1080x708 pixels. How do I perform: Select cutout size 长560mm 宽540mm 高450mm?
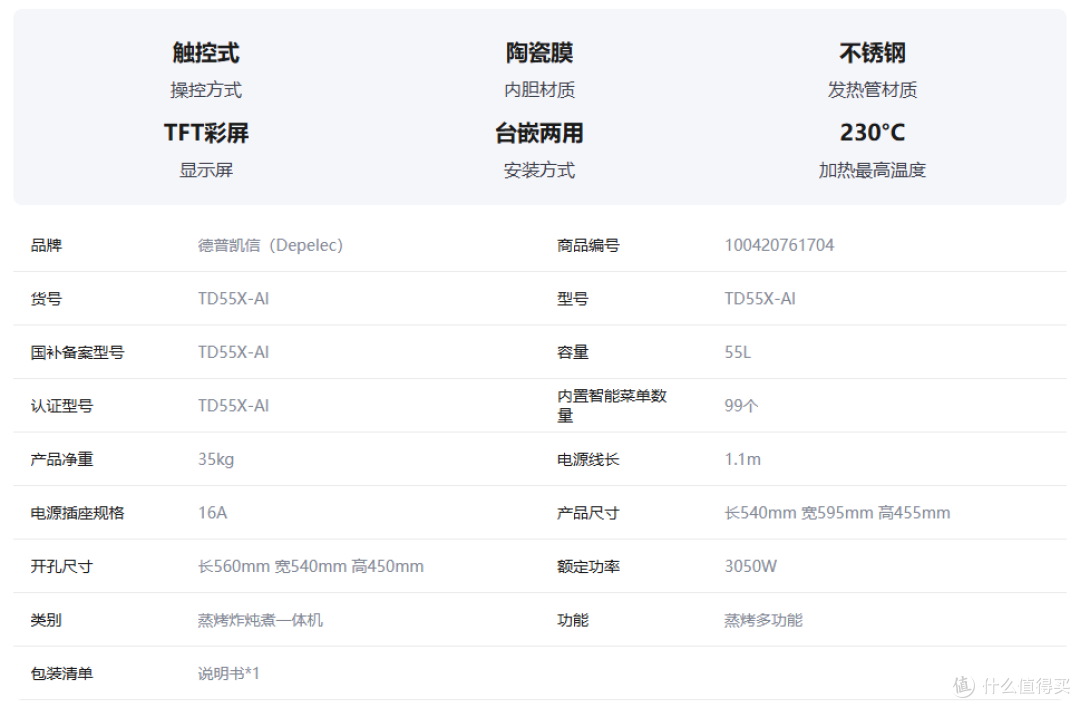click(311, 567)
